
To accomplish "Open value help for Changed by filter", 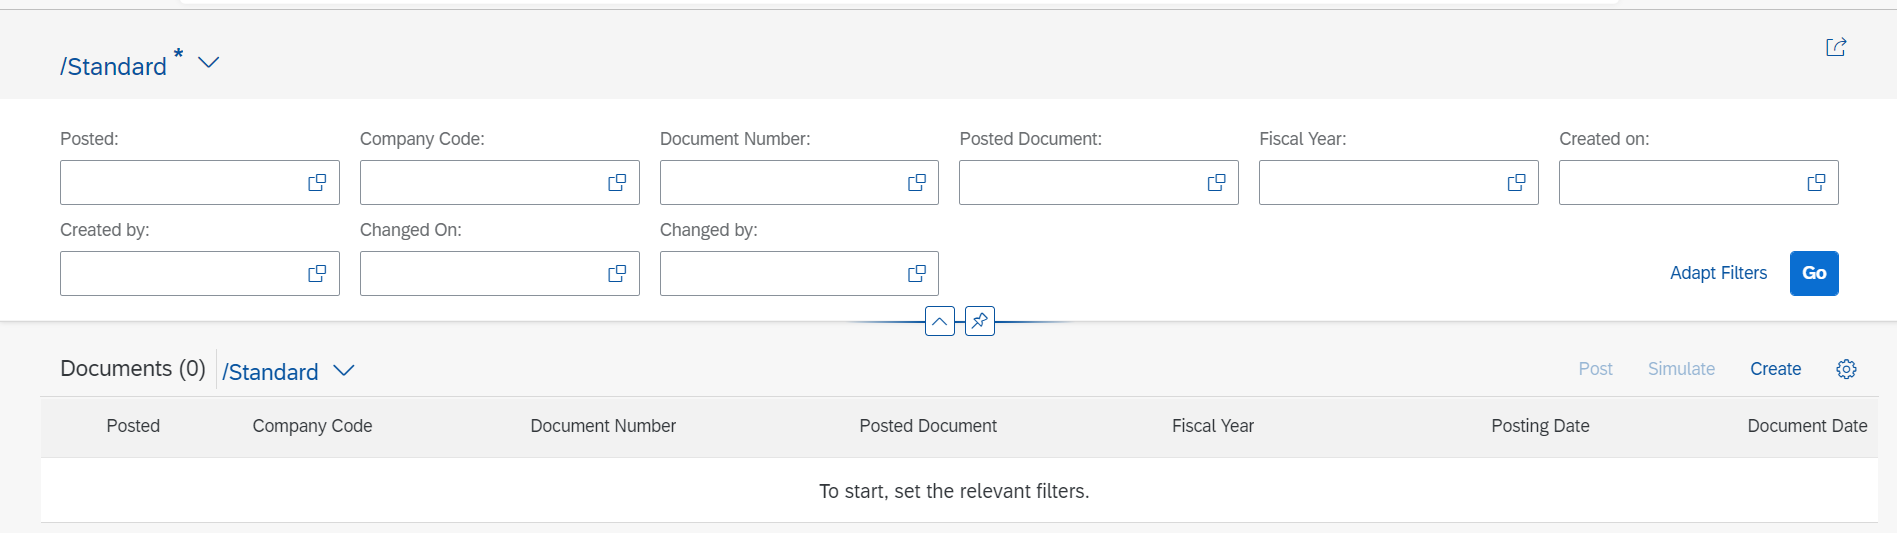I will click(x=916, y=274).
